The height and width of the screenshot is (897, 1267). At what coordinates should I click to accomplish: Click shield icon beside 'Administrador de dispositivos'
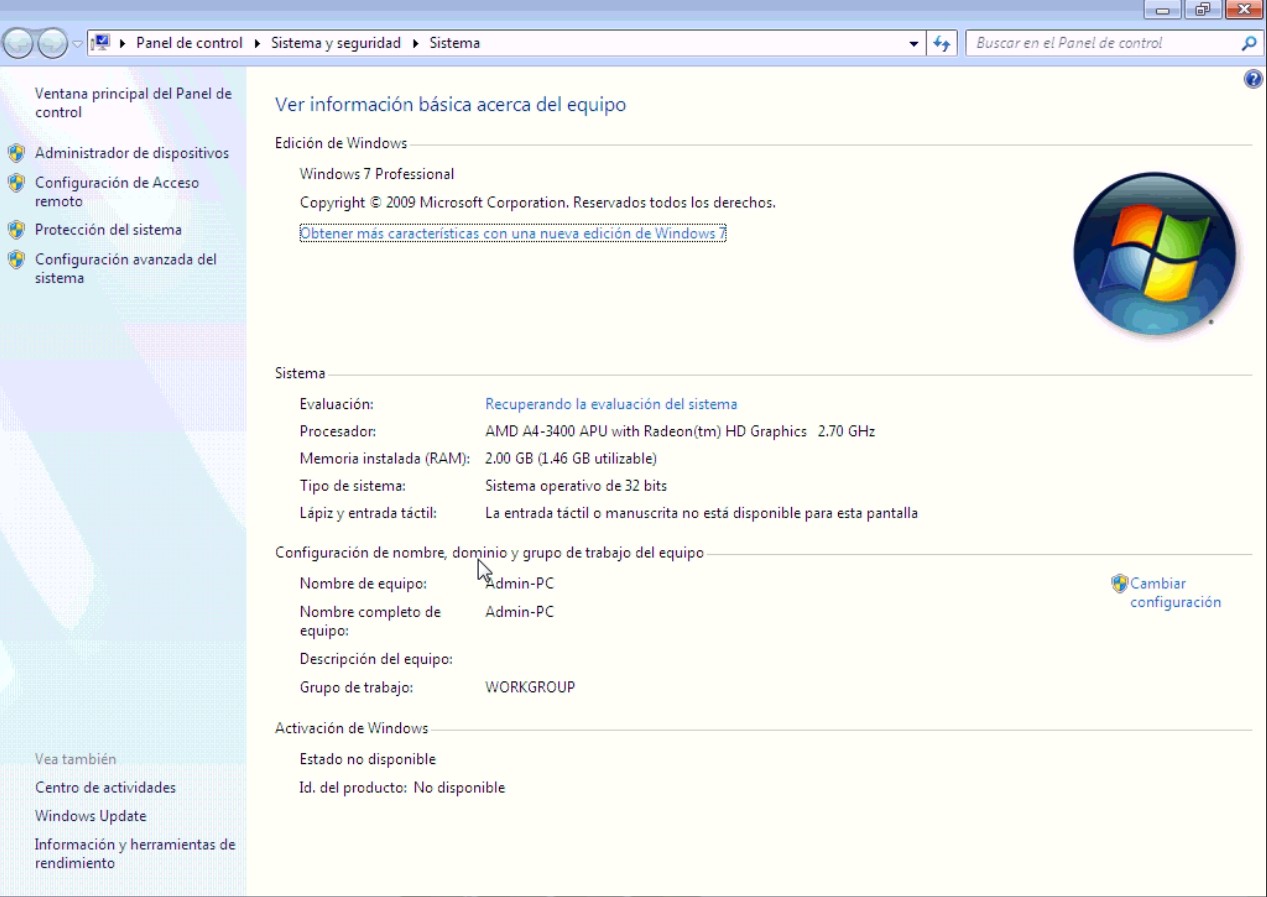point(16,153)
